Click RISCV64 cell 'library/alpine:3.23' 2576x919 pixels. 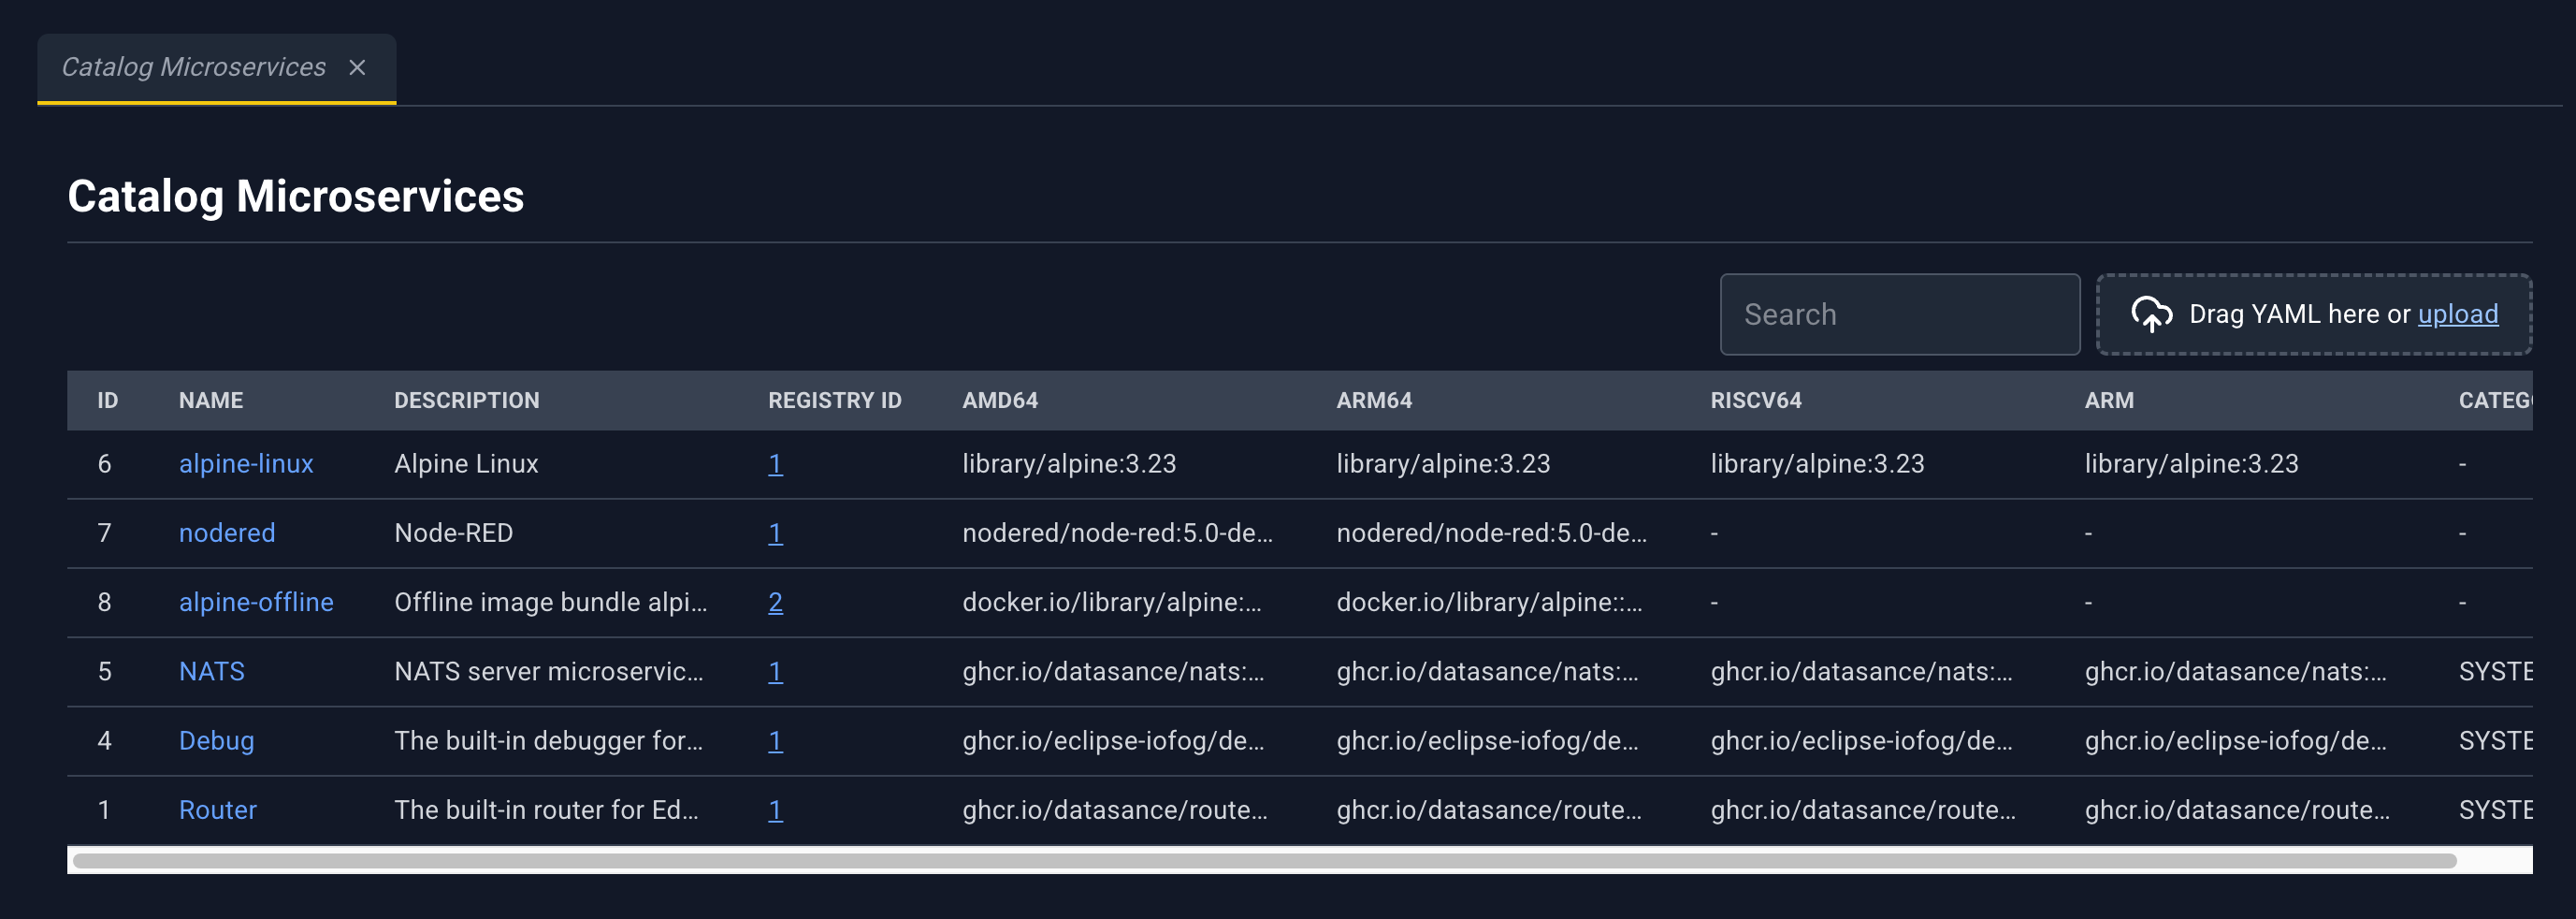coord(1817,464)
